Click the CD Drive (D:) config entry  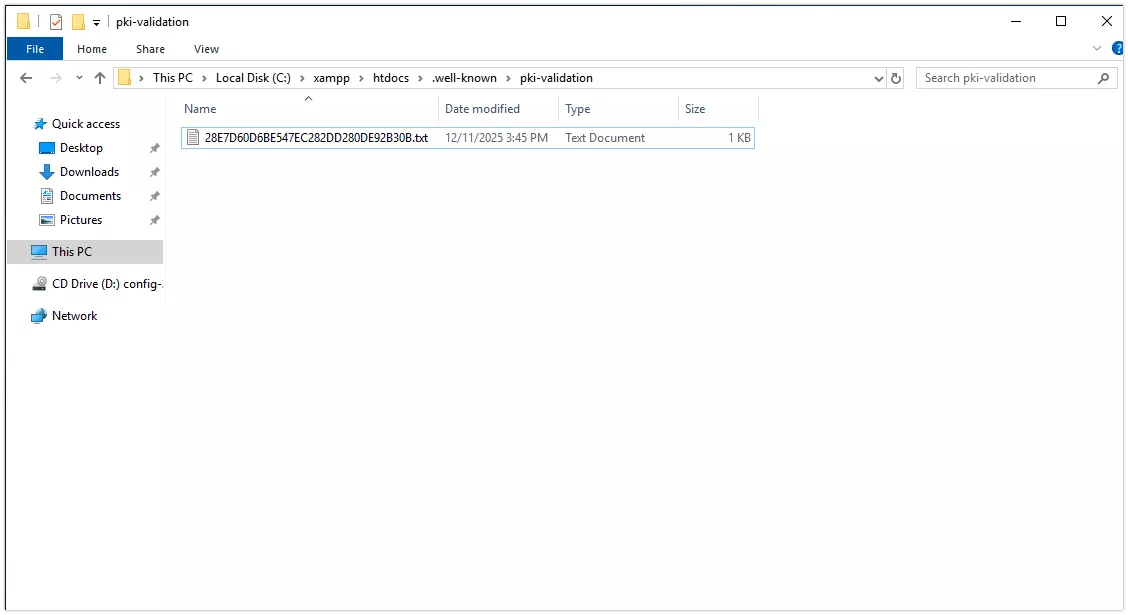pyautogui.click(x=99, y=283)
